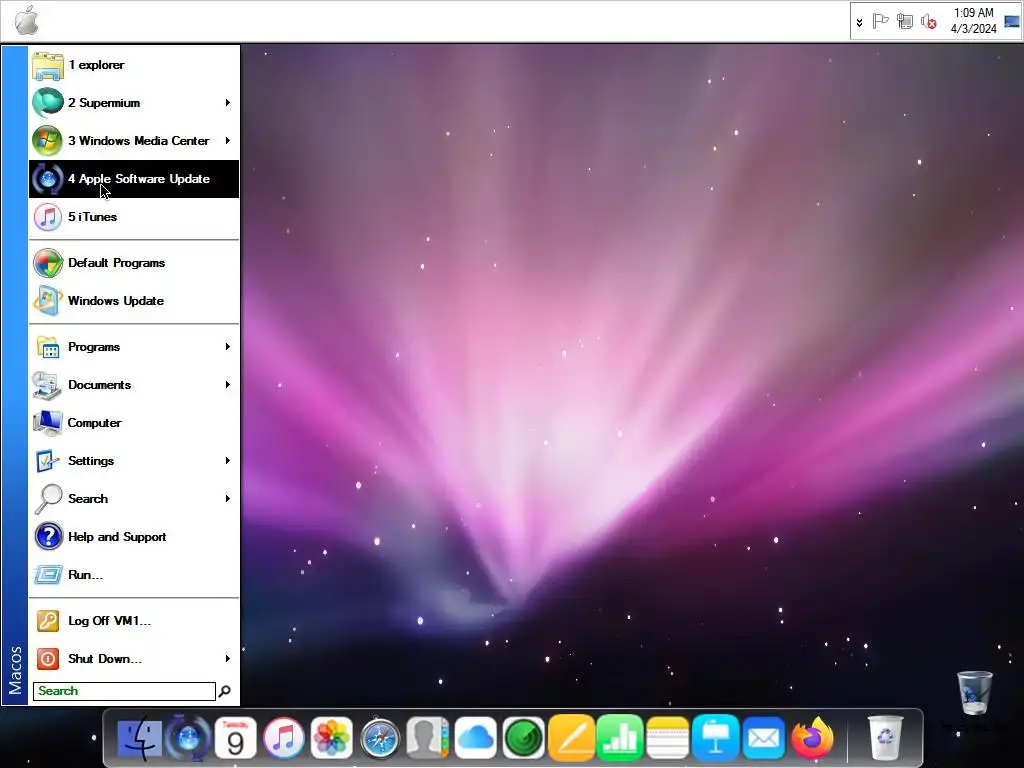Screen dimensions: 1024x768
Task: Open Mail envelope icon in dock
Action: (763, 738)
